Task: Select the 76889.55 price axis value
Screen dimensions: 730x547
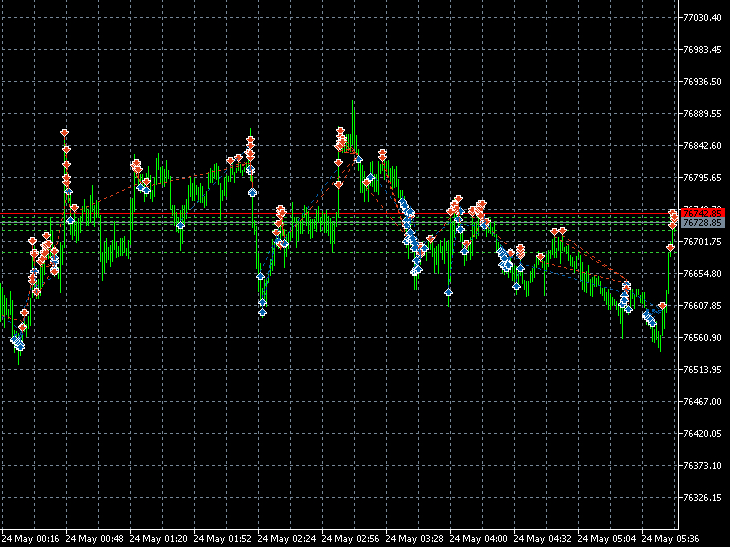Action: click(702, 114)
